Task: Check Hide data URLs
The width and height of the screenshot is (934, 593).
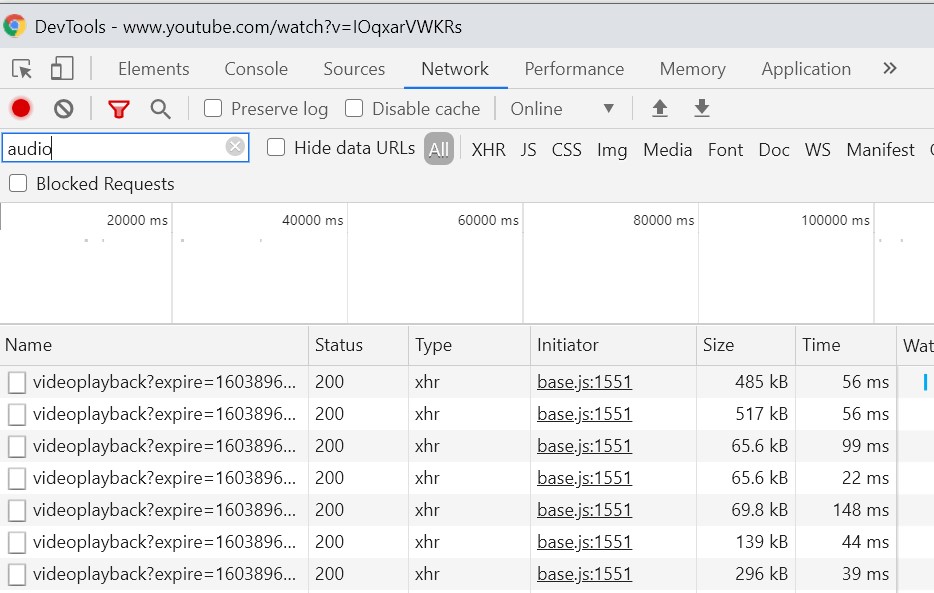Action: (x=276, y=147)
